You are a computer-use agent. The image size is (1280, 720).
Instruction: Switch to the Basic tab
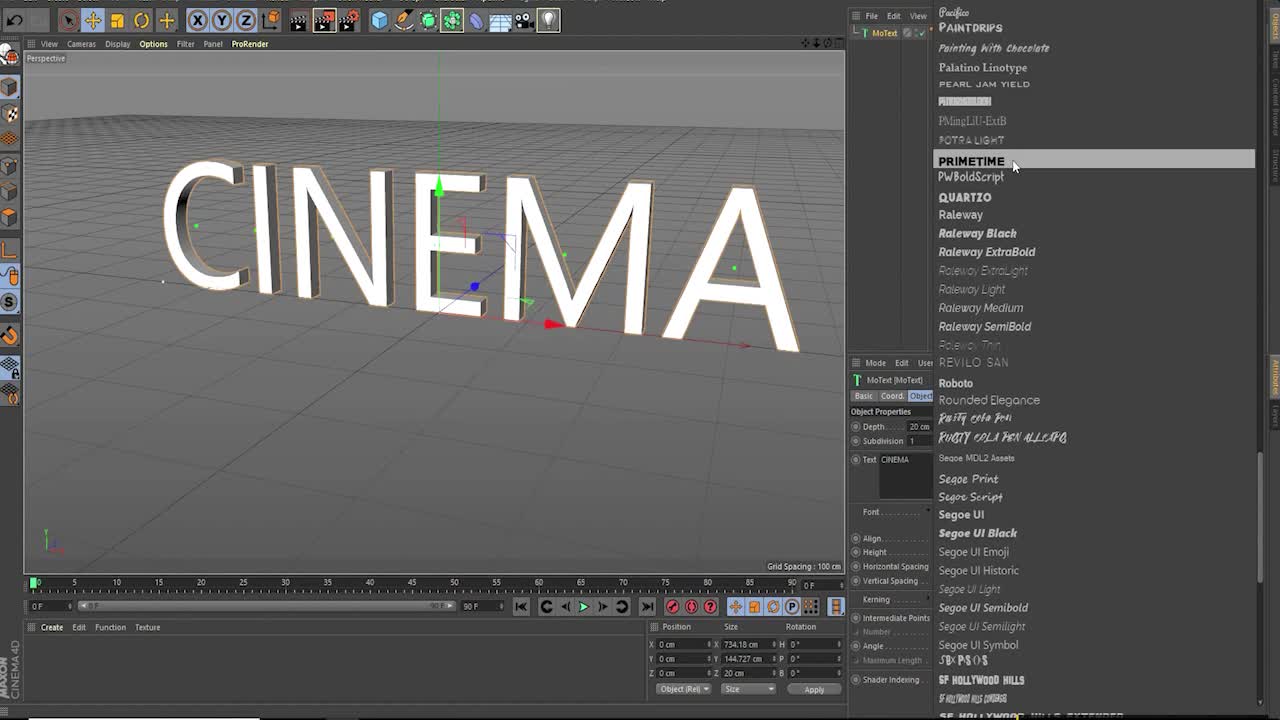(x=863, y=396)
